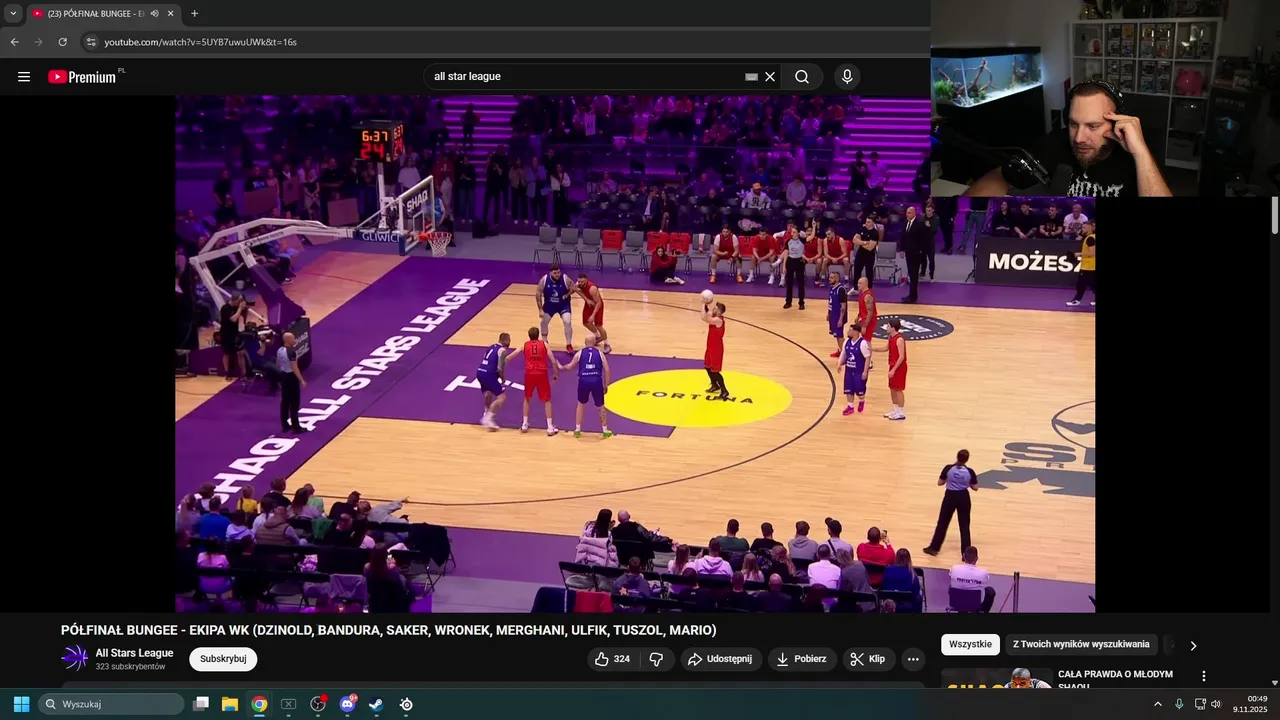The image size is (1280, 720).
Task: Create a Klip with scissors button
Action: click(x=868, y=659)
